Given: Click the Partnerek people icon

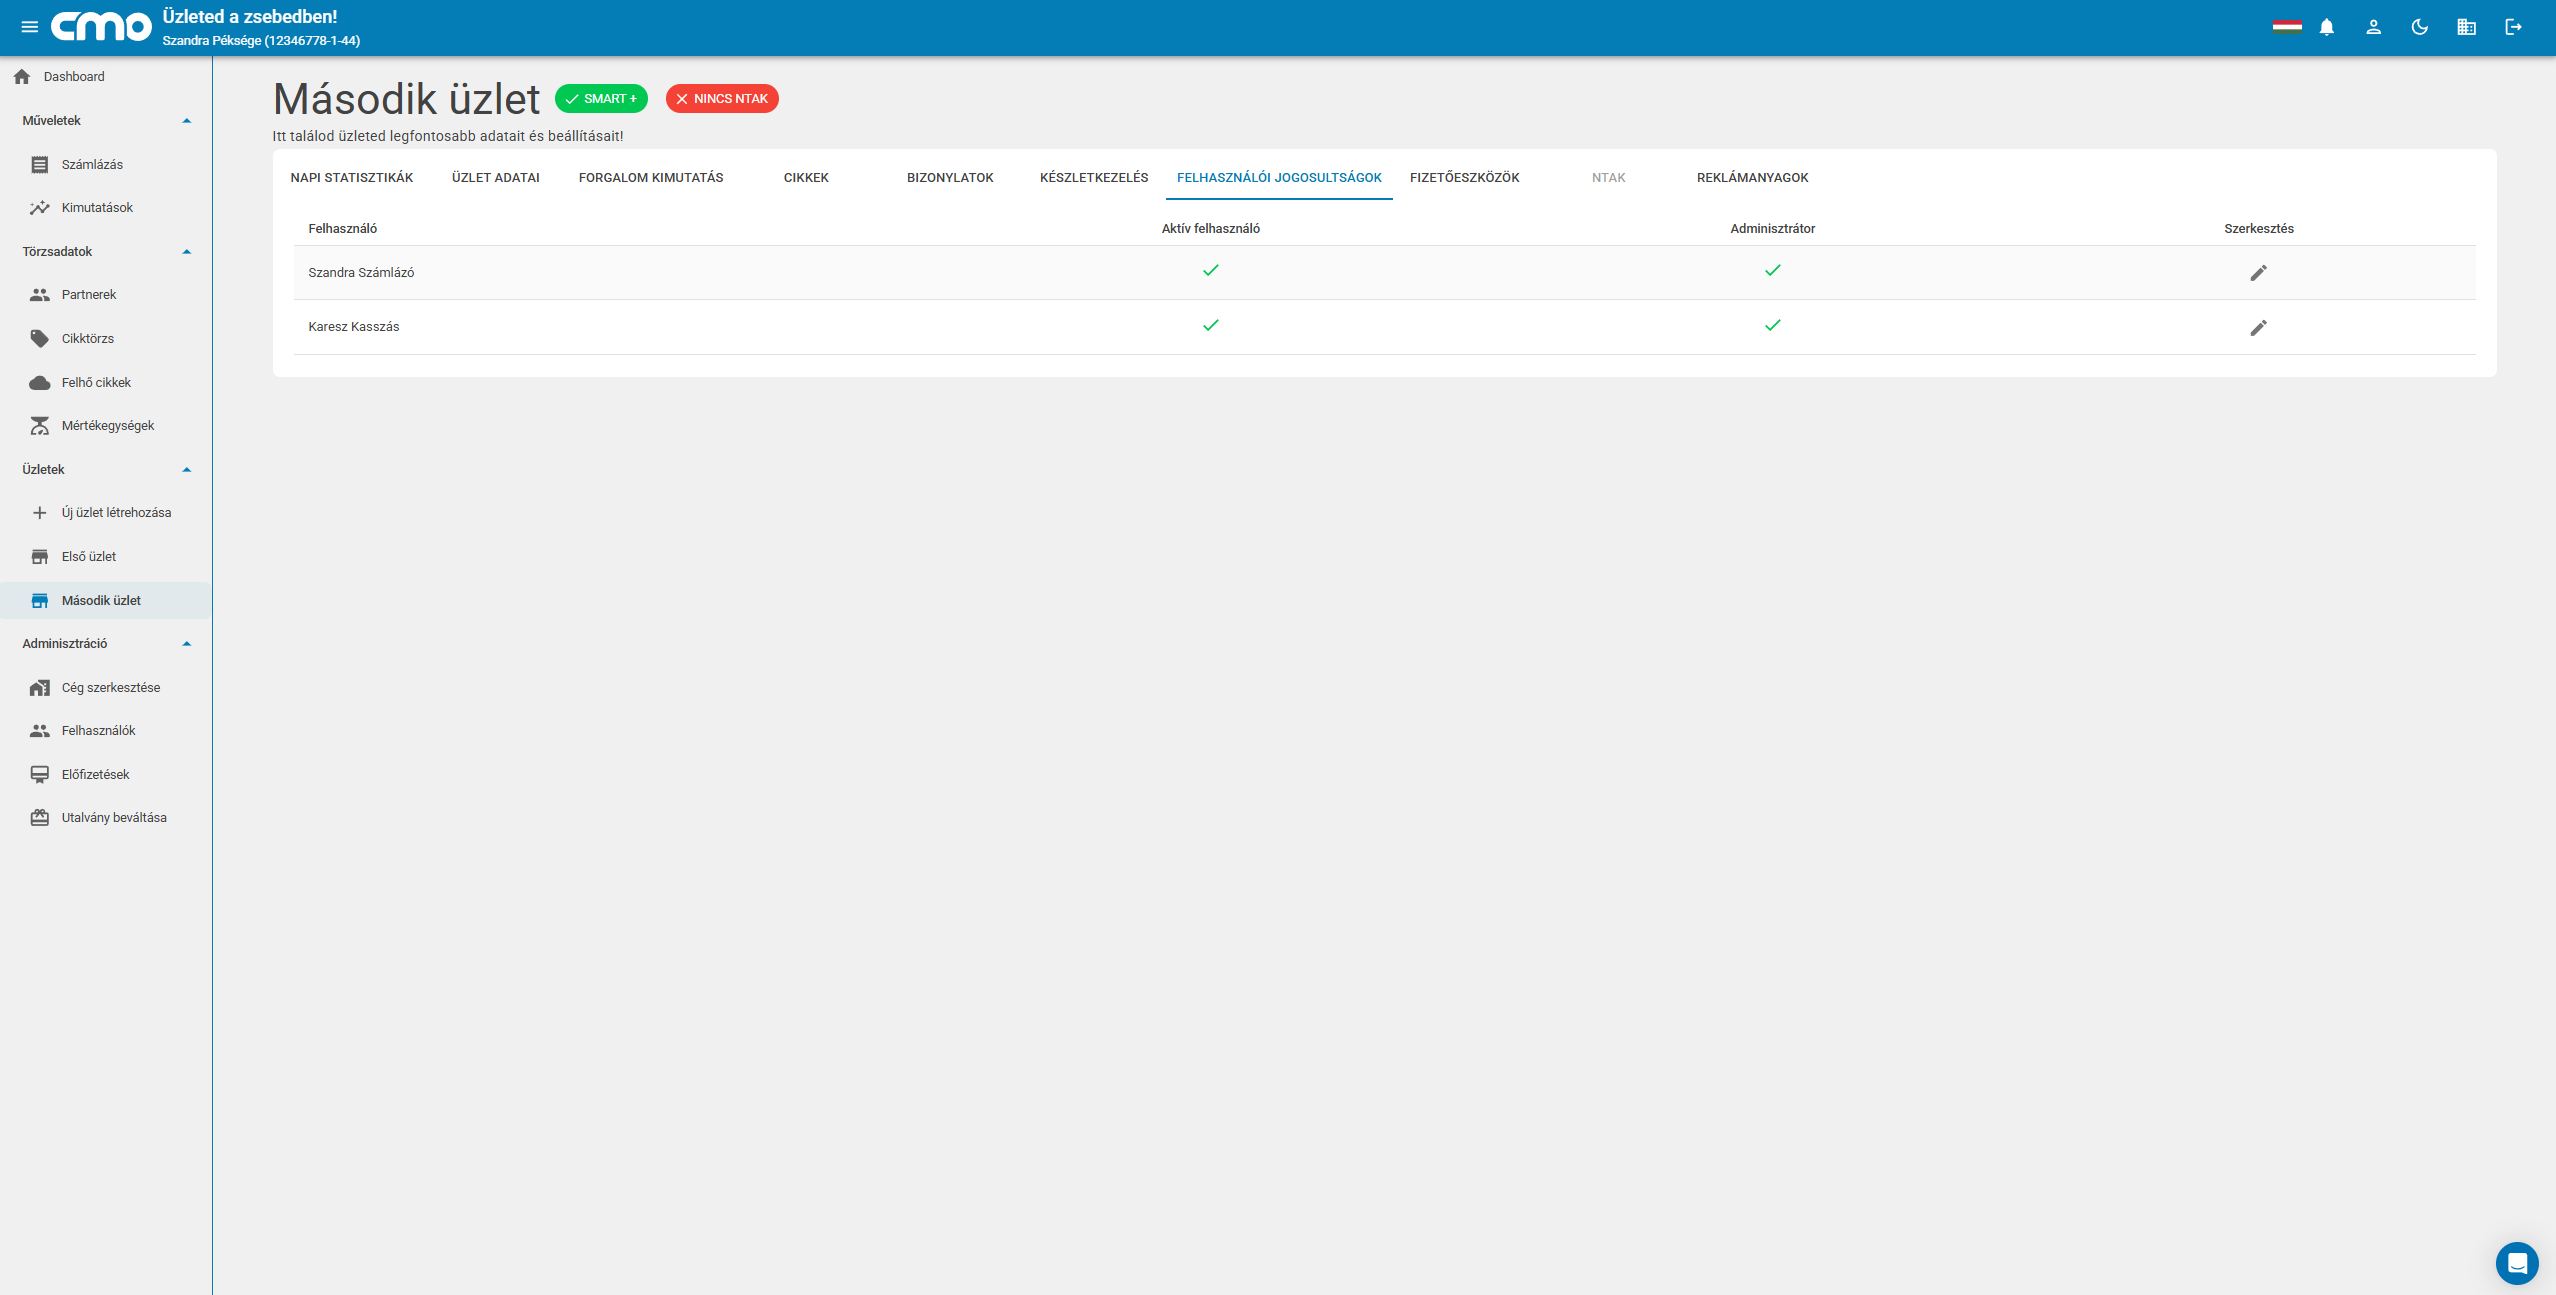Looking at the screenshot, I should pos(40,295).
